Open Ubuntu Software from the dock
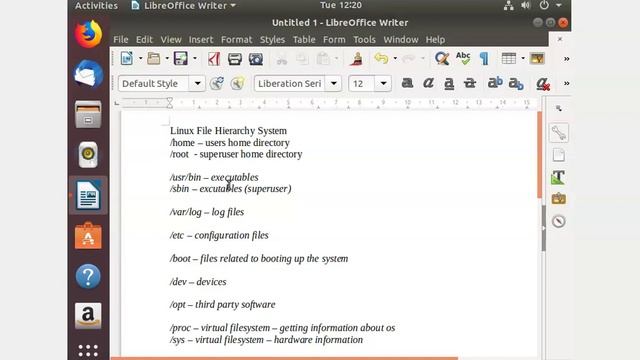Image resolution: width=640 pixels, height=360 pixels. 88,236
